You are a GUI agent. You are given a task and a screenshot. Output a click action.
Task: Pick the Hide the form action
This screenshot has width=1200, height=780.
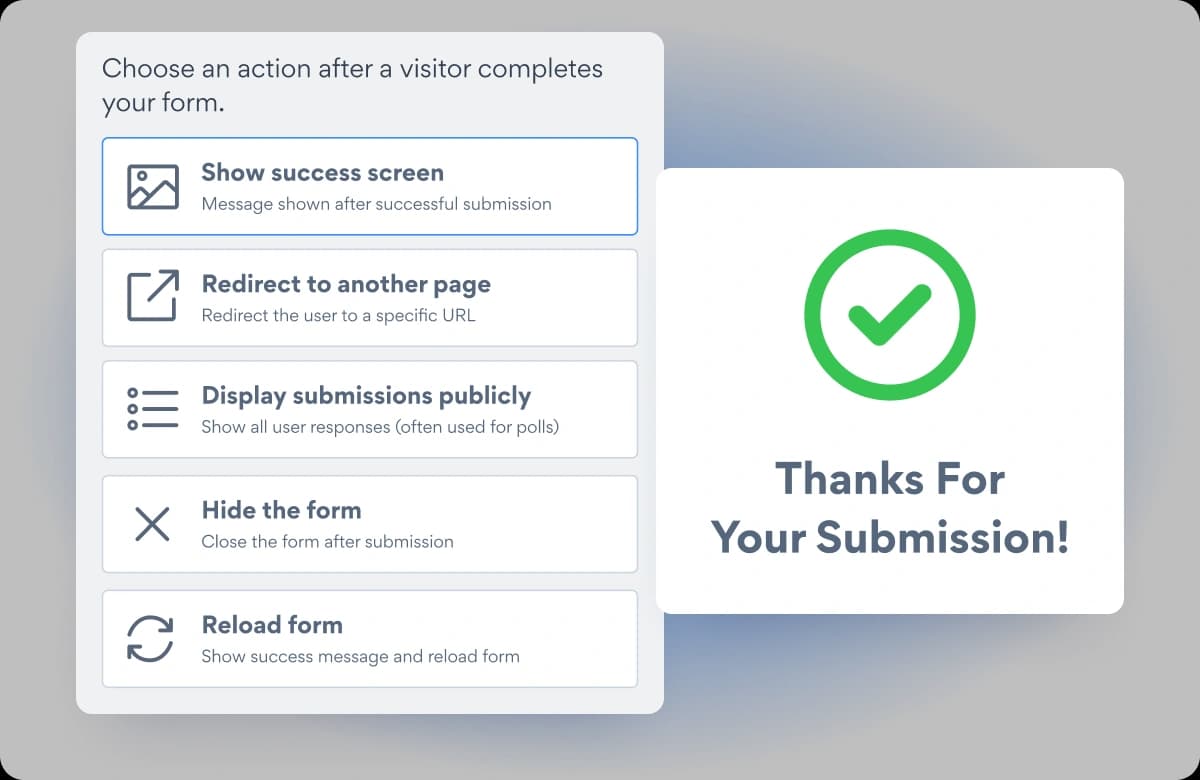click(x=370, y=524)
